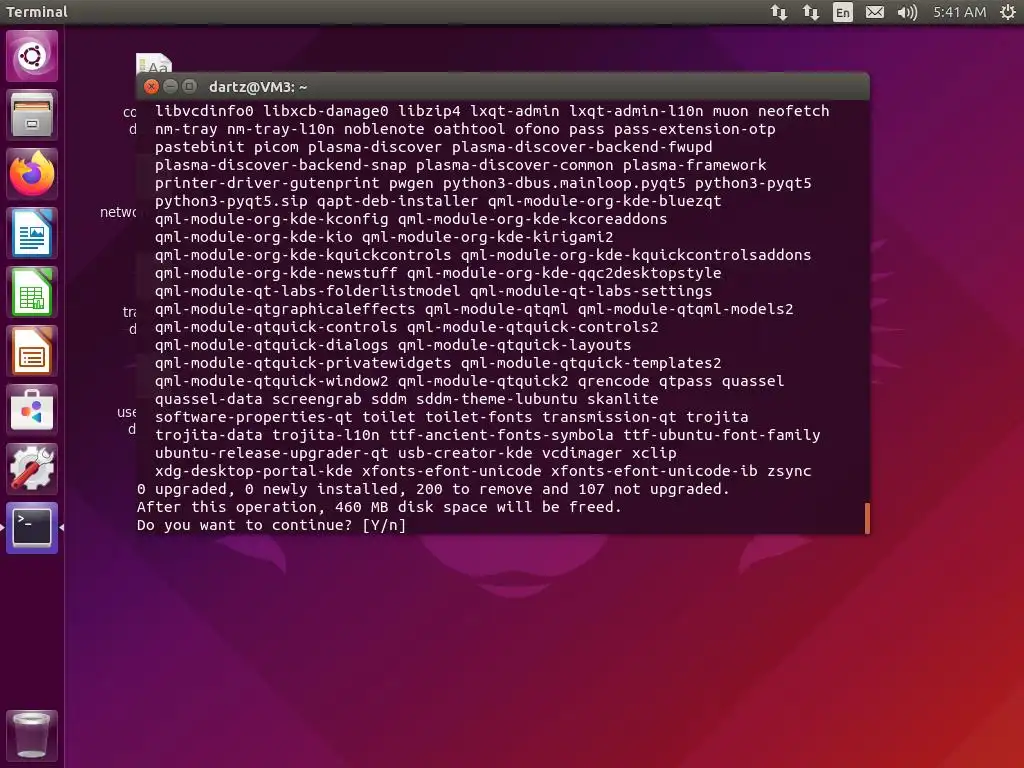This screenshot has height=768, width=1024.
Task: Open first network arrows indicator in top panel
Action: (778, 12)
